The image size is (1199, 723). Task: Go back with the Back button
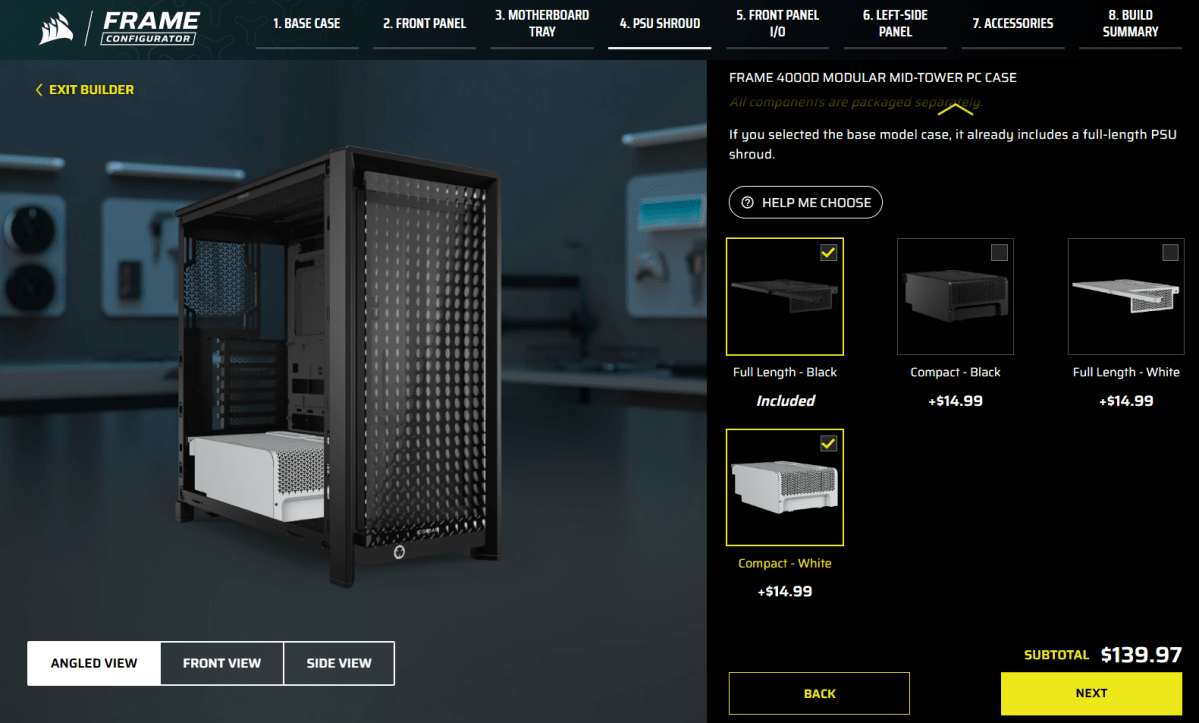point(819,693)
